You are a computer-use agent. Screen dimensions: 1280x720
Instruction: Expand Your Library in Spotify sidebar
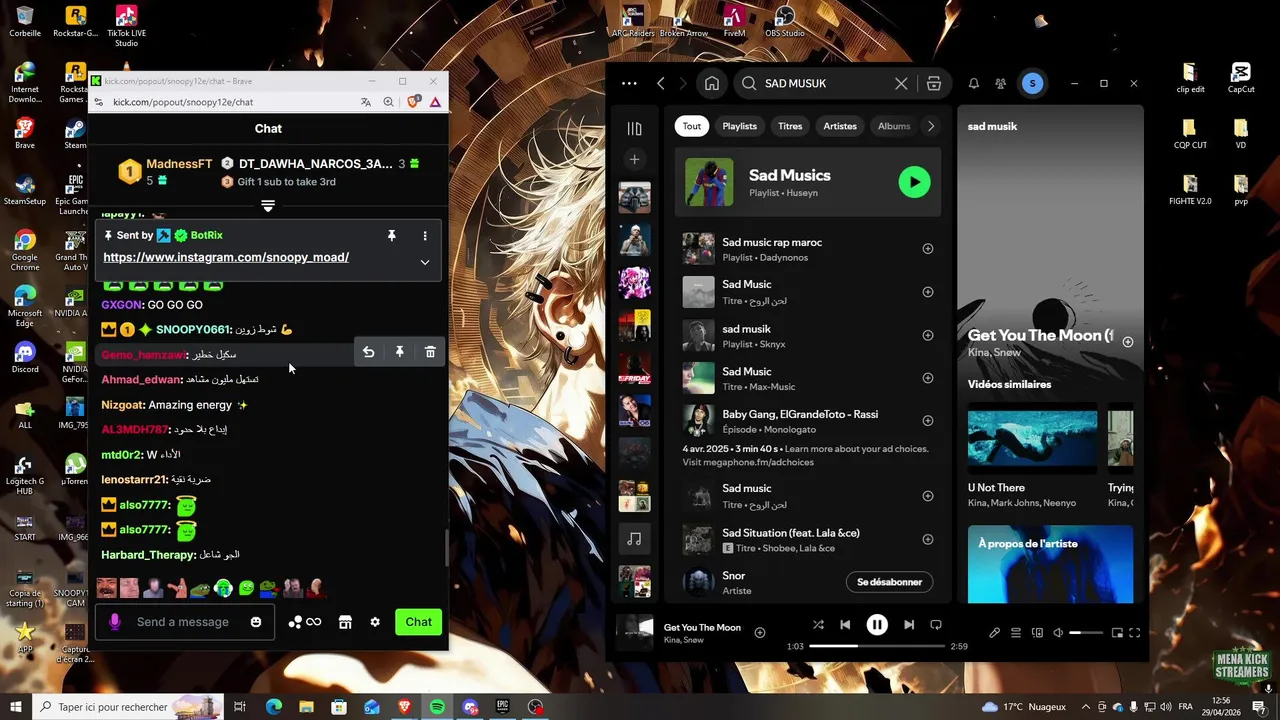pos(634,129)
